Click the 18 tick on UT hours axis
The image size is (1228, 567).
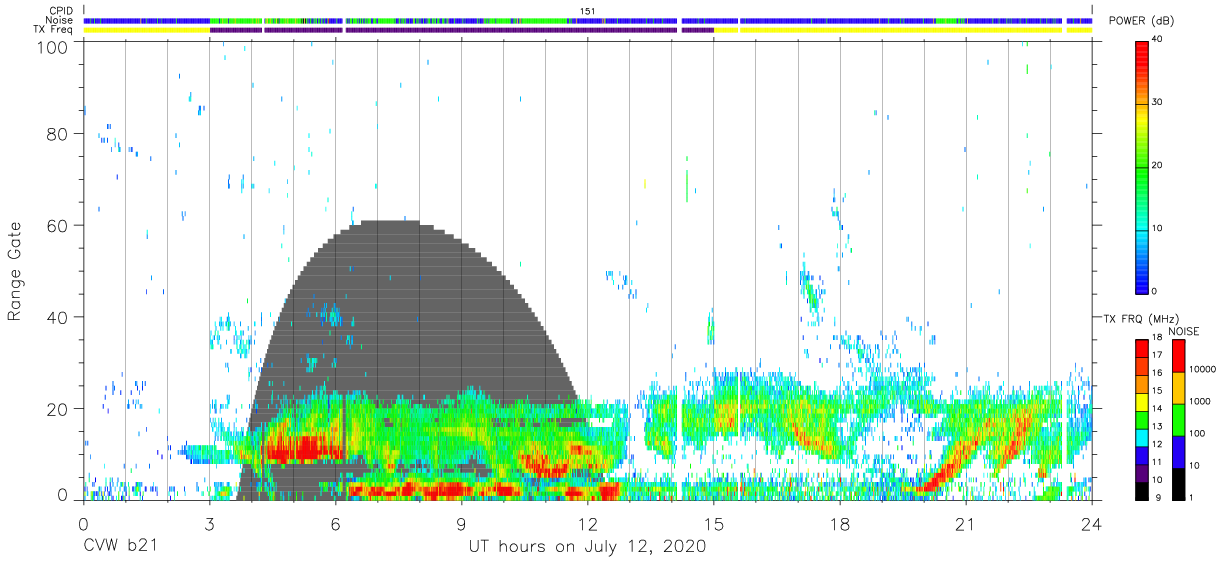coord(840,523)
